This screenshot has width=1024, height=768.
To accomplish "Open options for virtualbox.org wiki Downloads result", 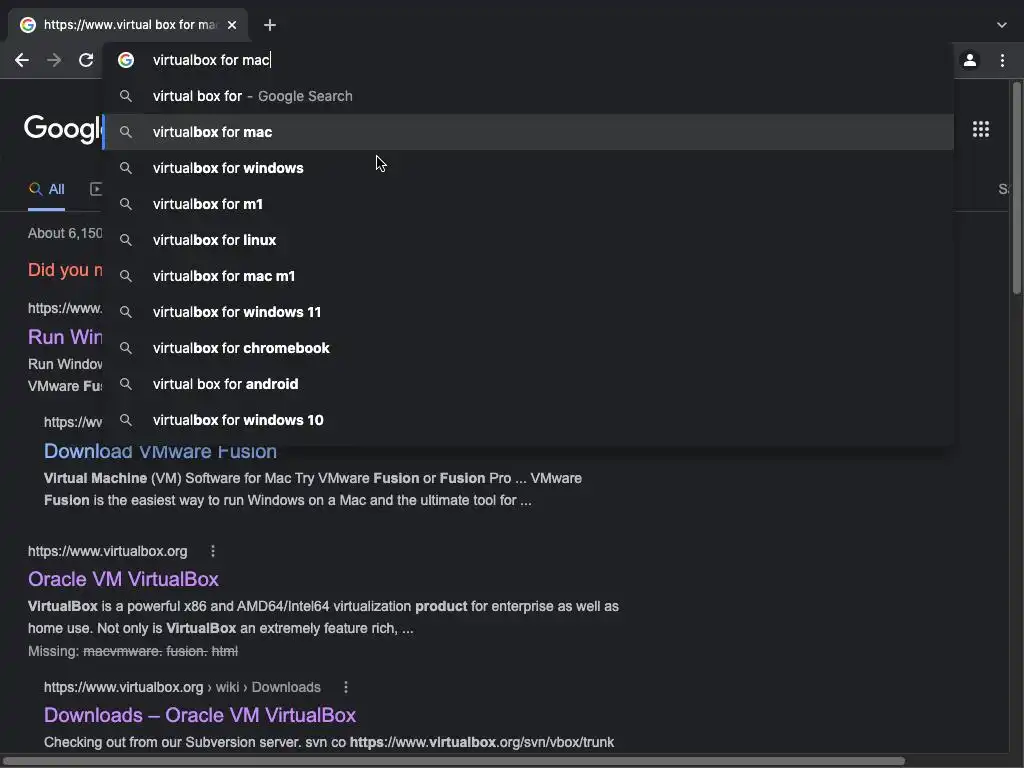I will [346, 687].
